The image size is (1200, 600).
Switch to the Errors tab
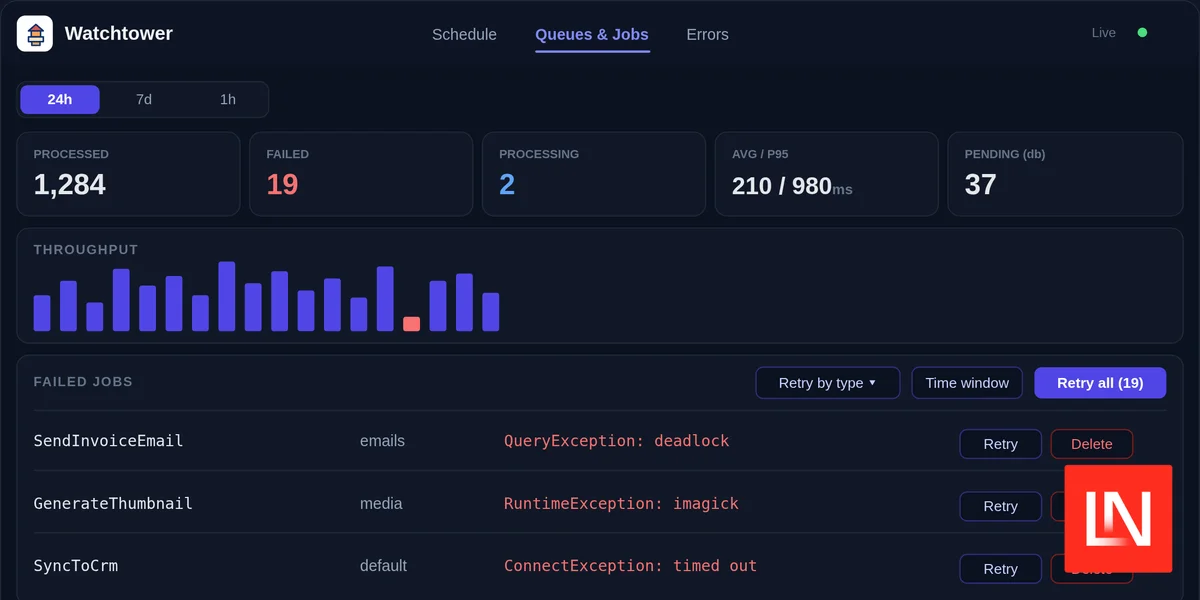707,34
